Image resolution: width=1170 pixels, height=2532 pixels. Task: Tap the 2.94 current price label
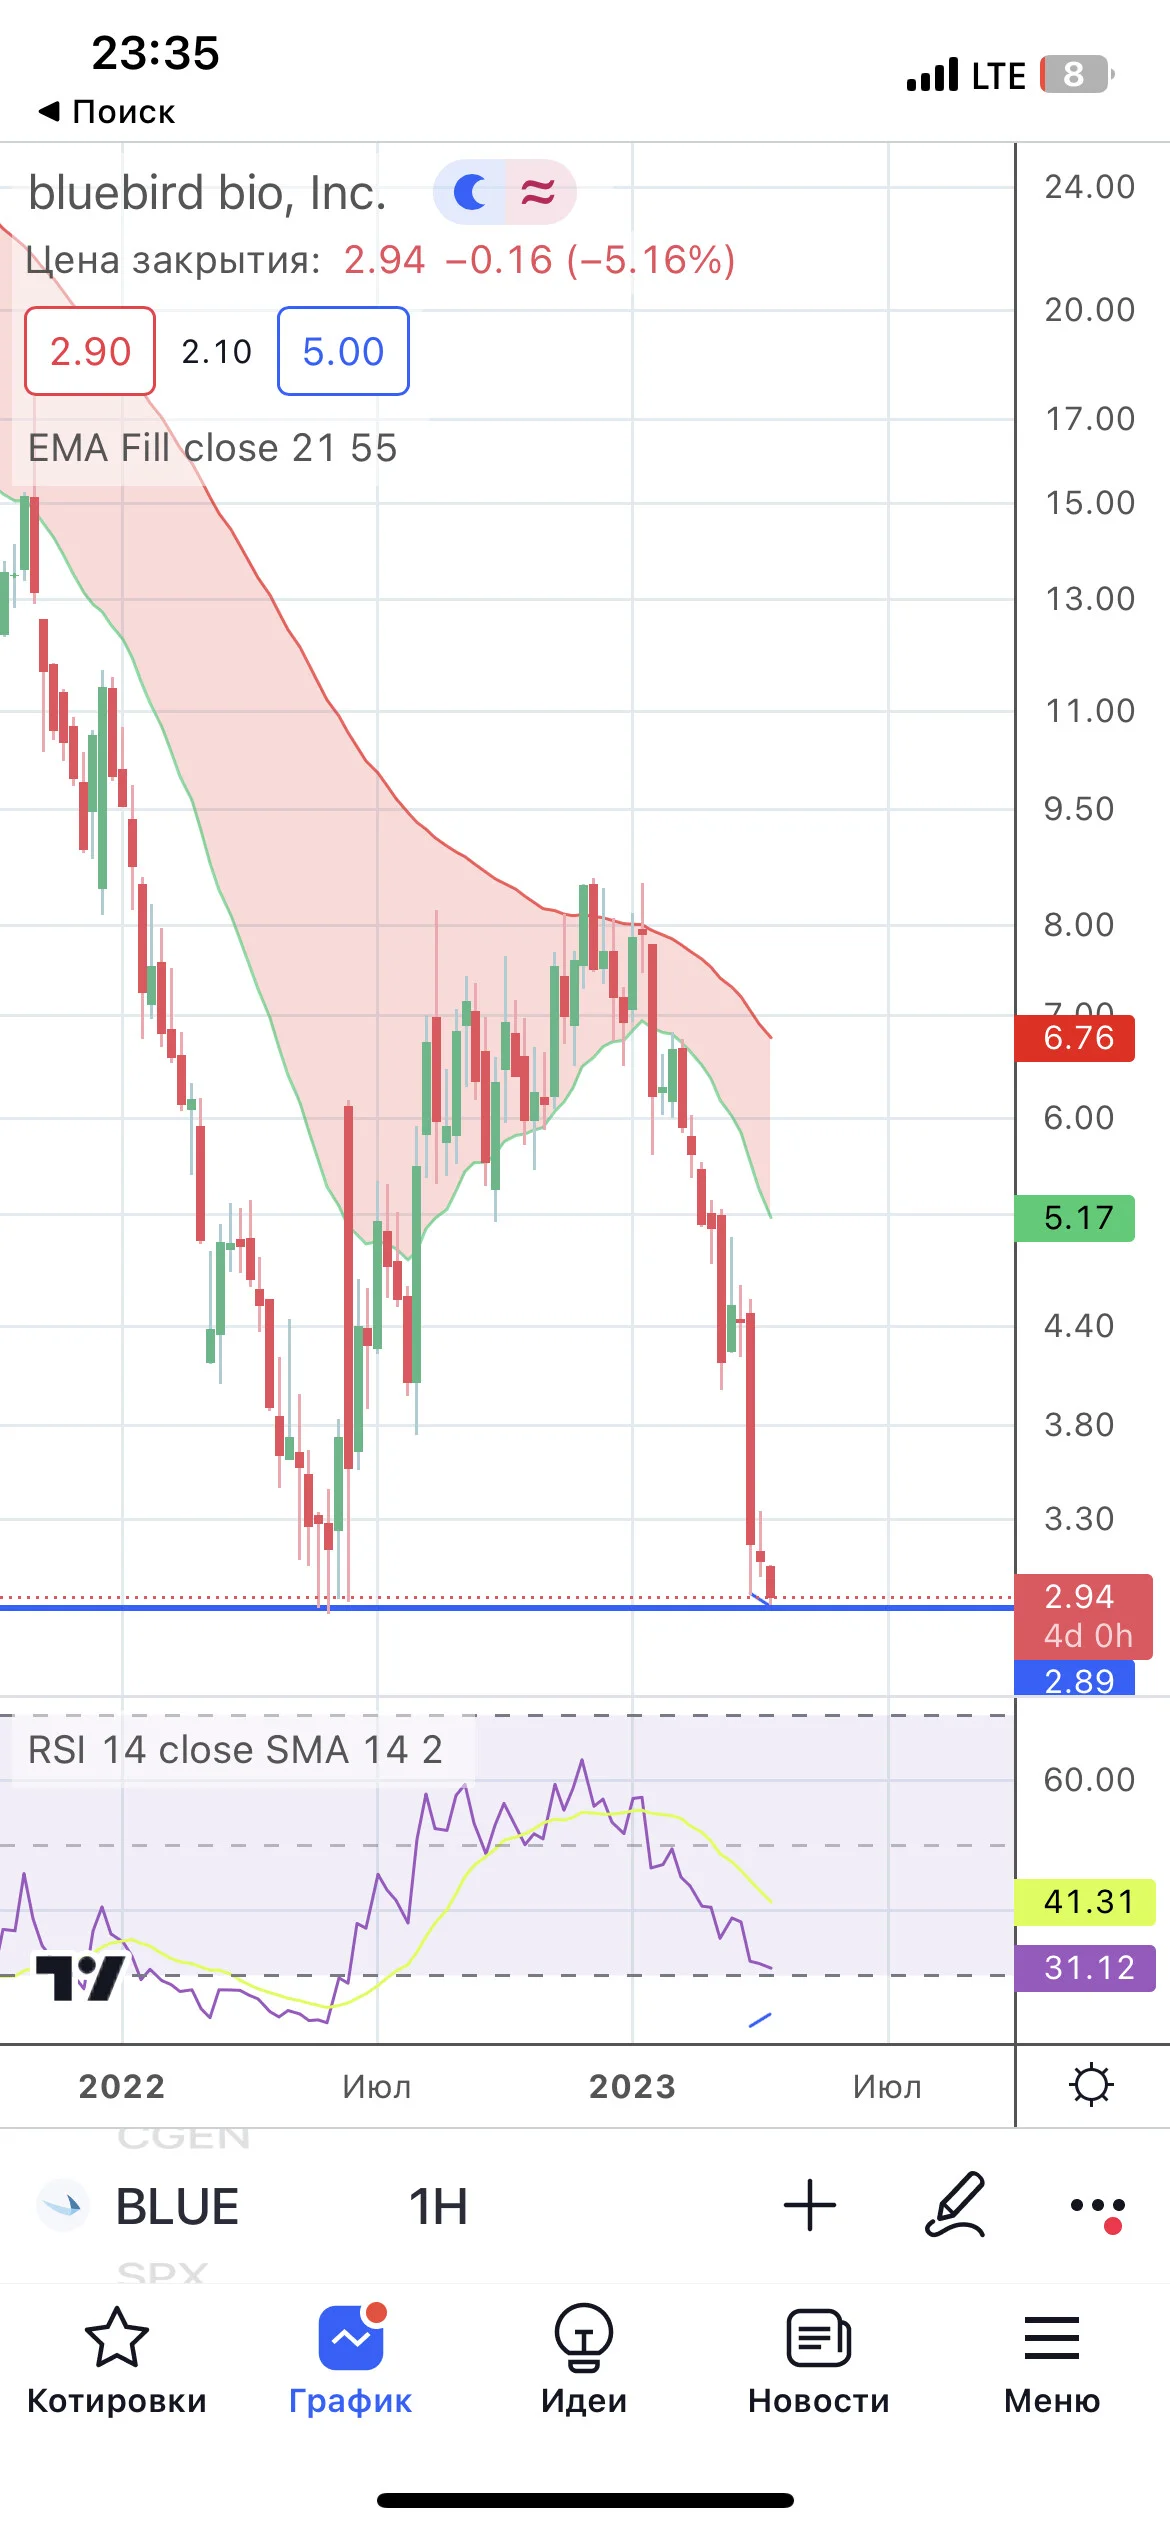1084,1616
